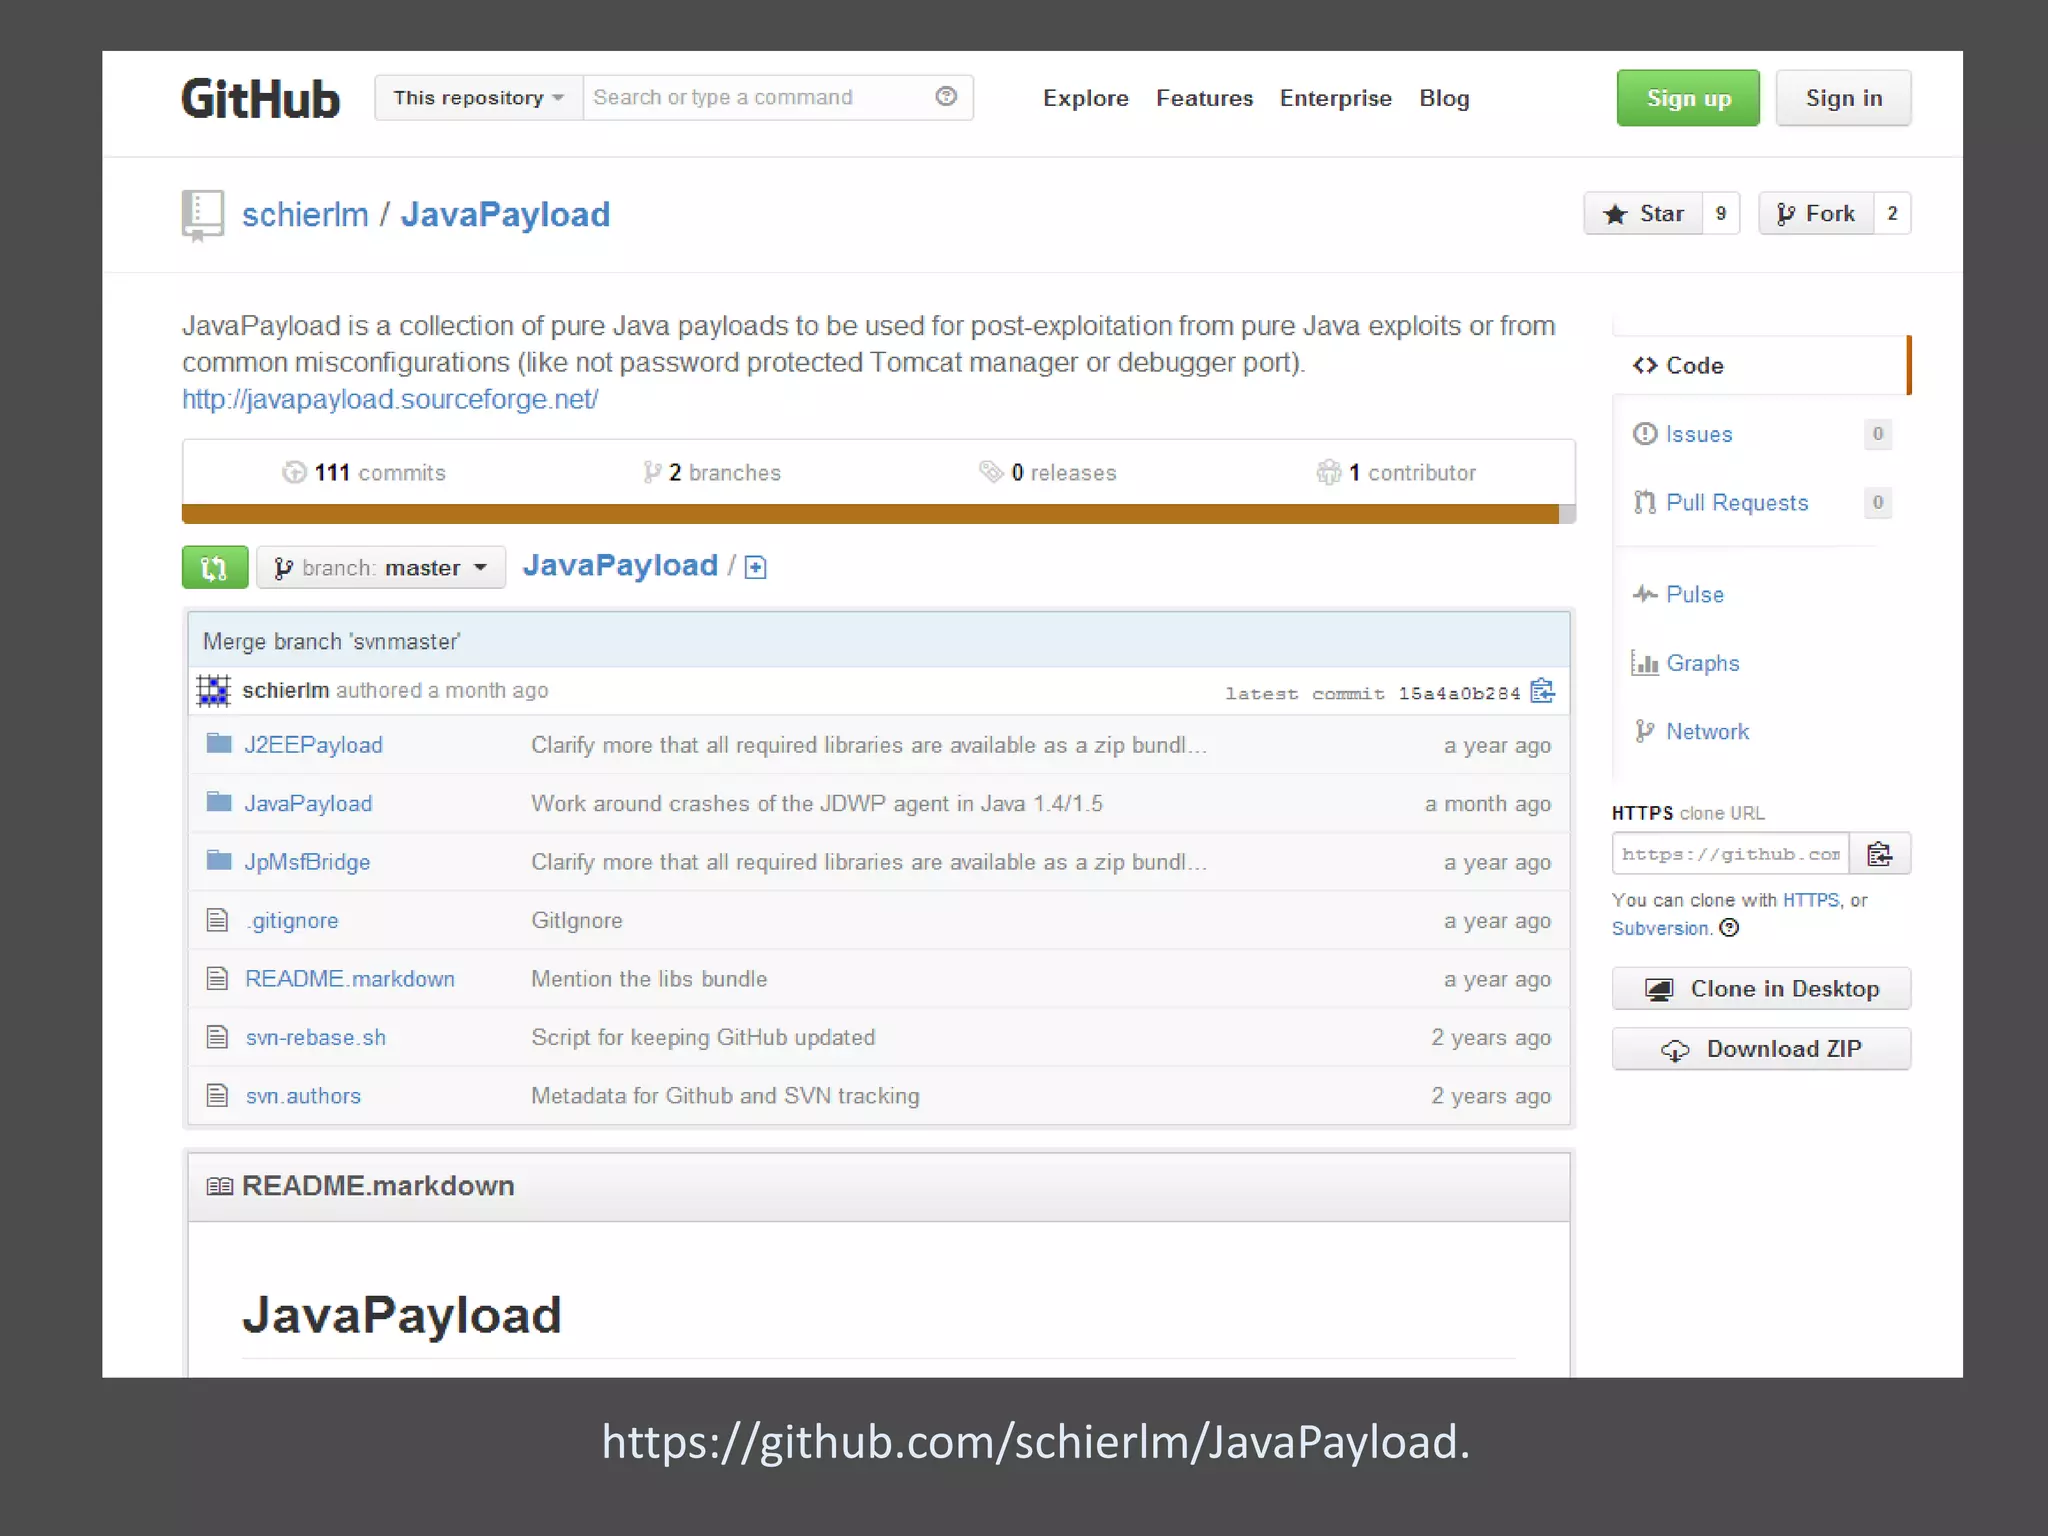Open the Graphs tab in sidebar
This screenshot has height=1536, width=2048.
(x=1686, y=663)
